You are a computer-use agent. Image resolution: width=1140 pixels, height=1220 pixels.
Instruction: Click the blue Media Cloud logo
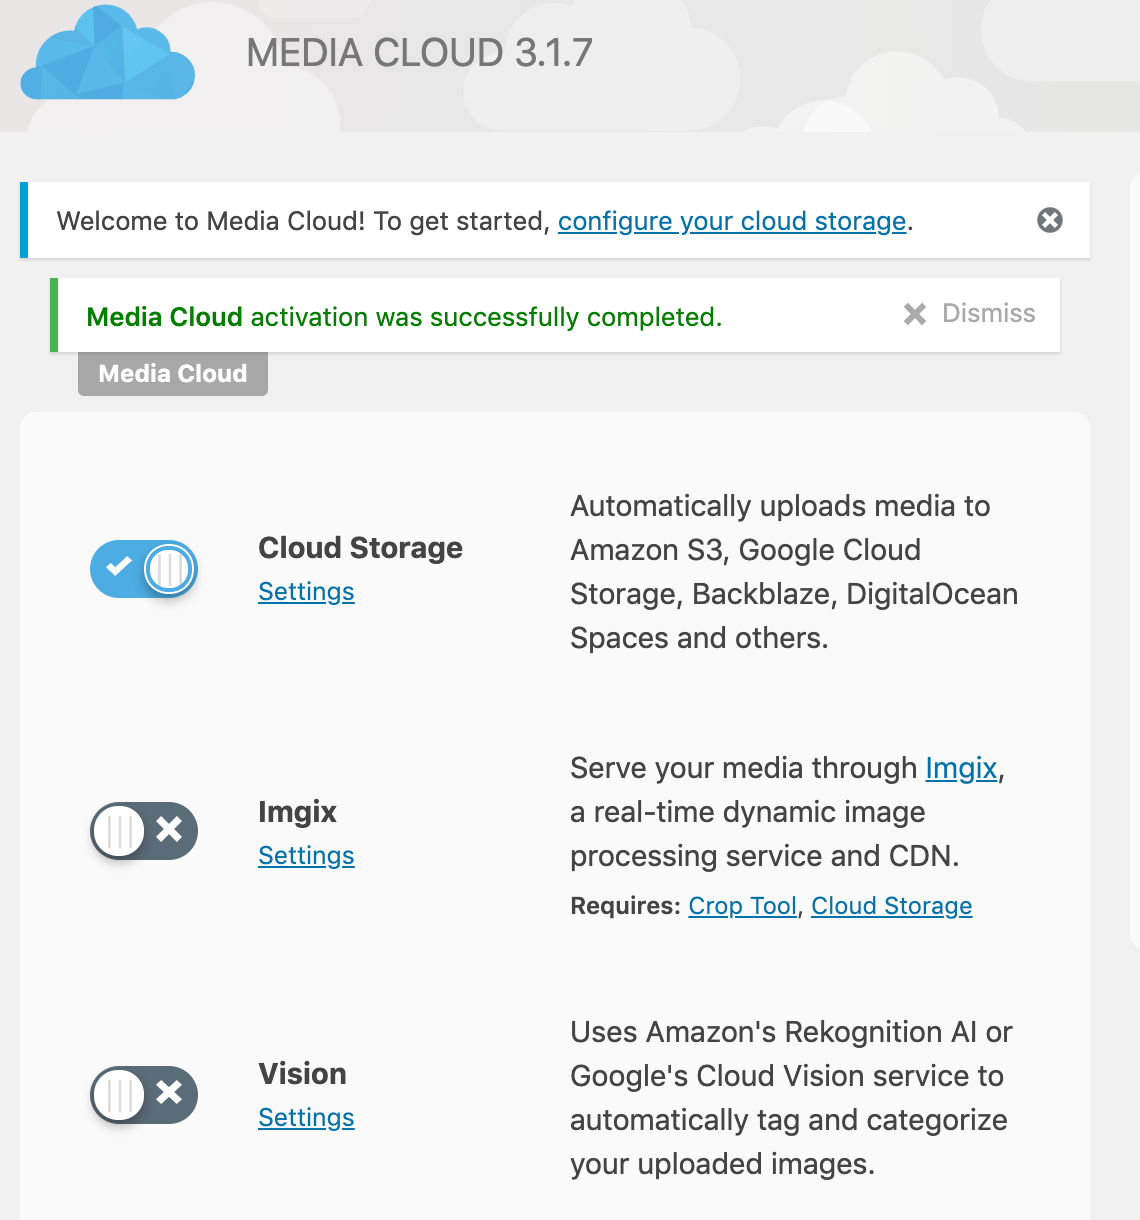tap(108, 53)
